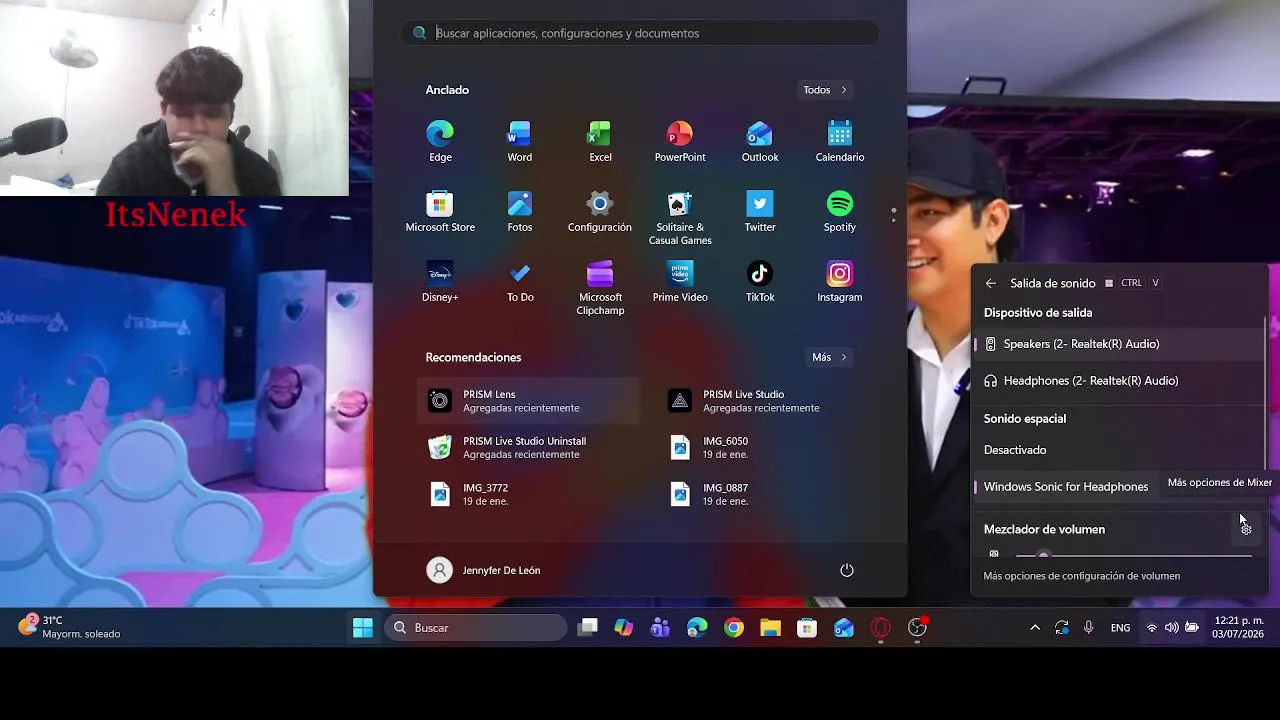Select Headphones (2- Realtek(R) Audio) output
Image resolution: width=1280 pixels, height=720 pixels.
(1119, 381)
